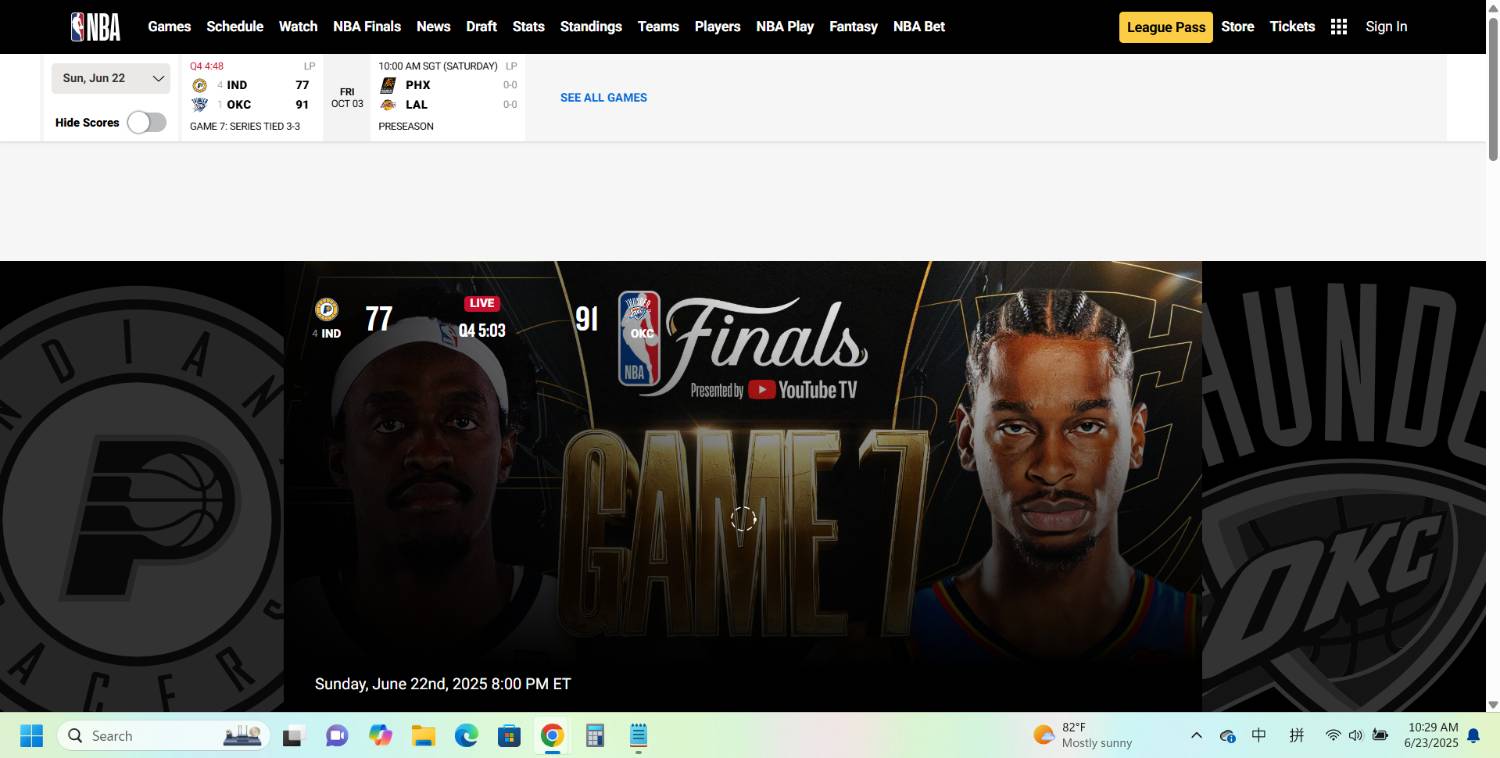The width and height of the screenshot is (1500, 758).
Task: Open the chat app on the taskbar
Action: (337, 736)
